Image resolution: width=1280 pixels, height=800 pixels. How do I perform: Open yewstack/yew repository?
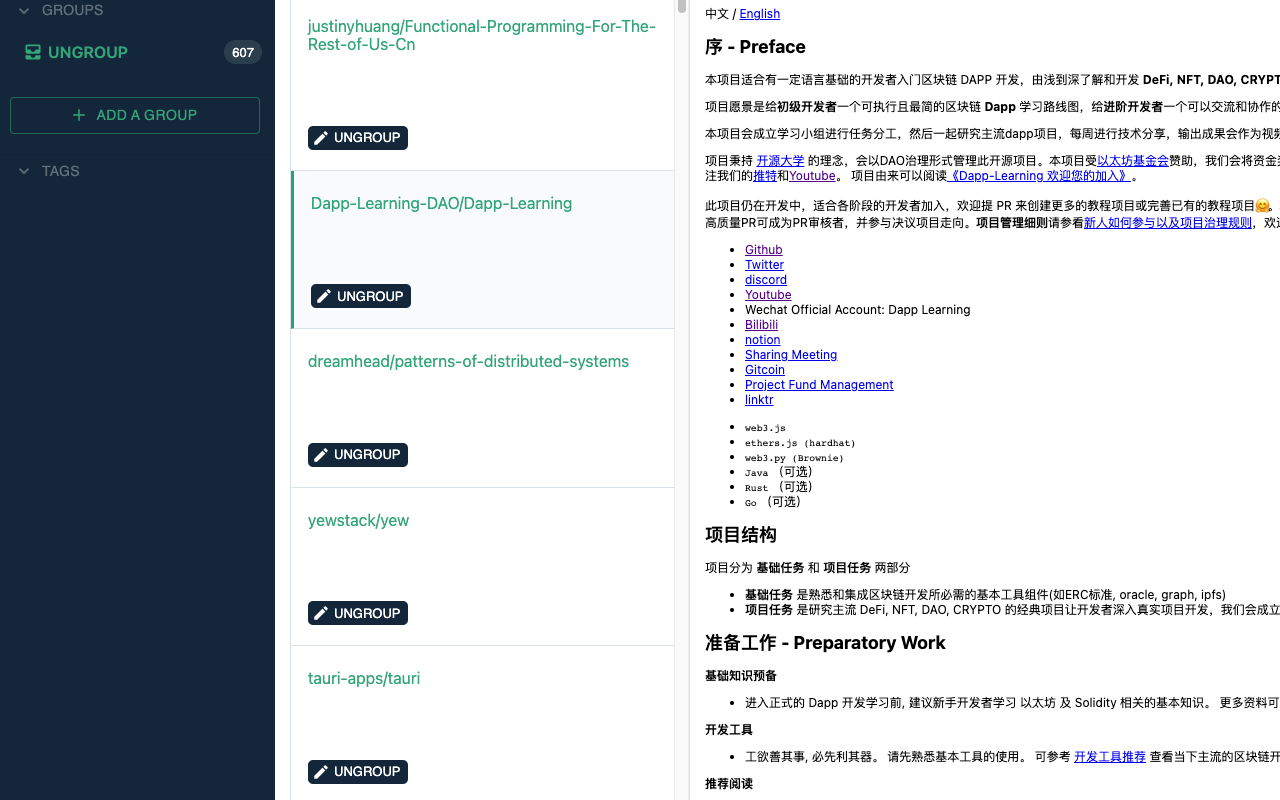click(x=358, y=520)
